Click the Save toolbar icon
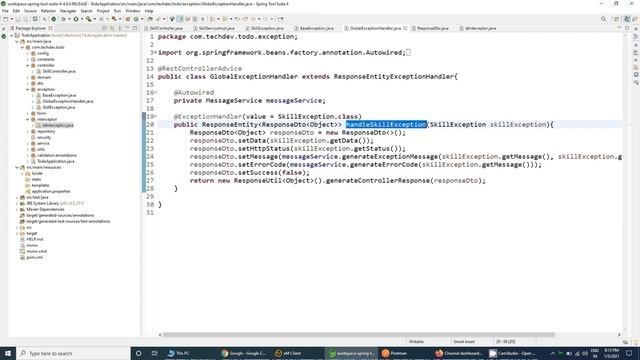This screenshot has width=640, height=360. click(x=18, y=19)
